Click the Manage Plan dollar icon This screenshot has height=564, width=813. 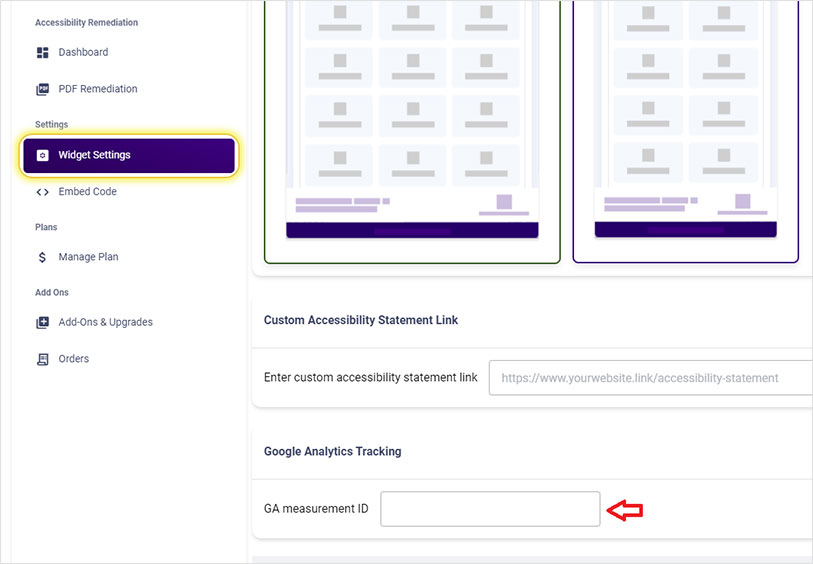click(x=43, y=257)
